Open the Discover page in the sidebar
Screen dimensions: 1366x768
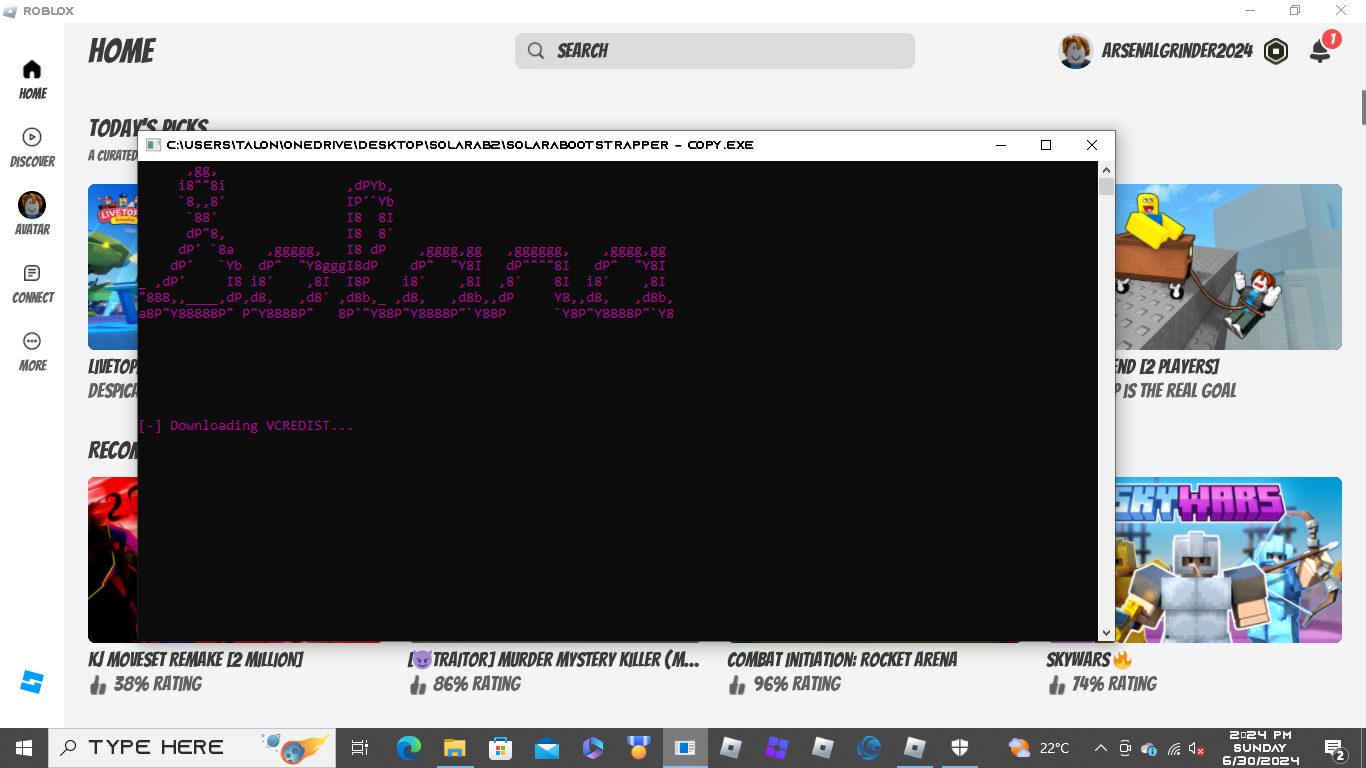(x=32, y=148)
